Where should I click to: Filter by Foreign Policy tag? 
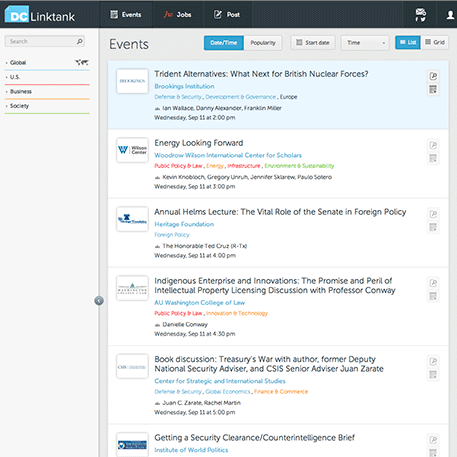click(x=172, y=235)
